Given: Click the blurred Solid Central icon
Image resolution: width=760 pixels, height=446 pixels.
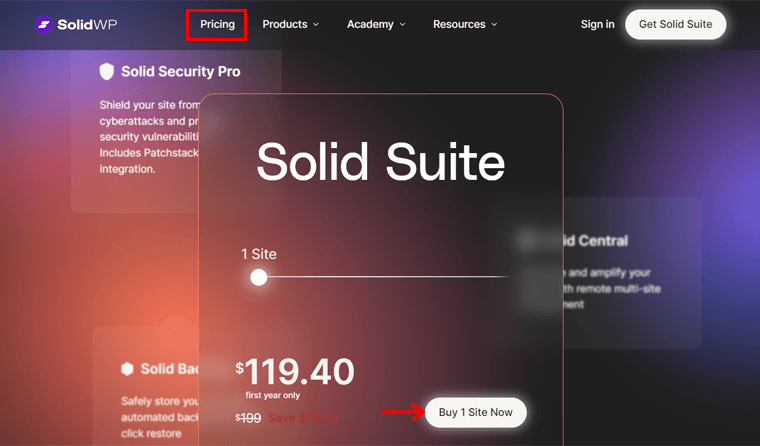Looking at the screenshot, I should click(527, 240).
